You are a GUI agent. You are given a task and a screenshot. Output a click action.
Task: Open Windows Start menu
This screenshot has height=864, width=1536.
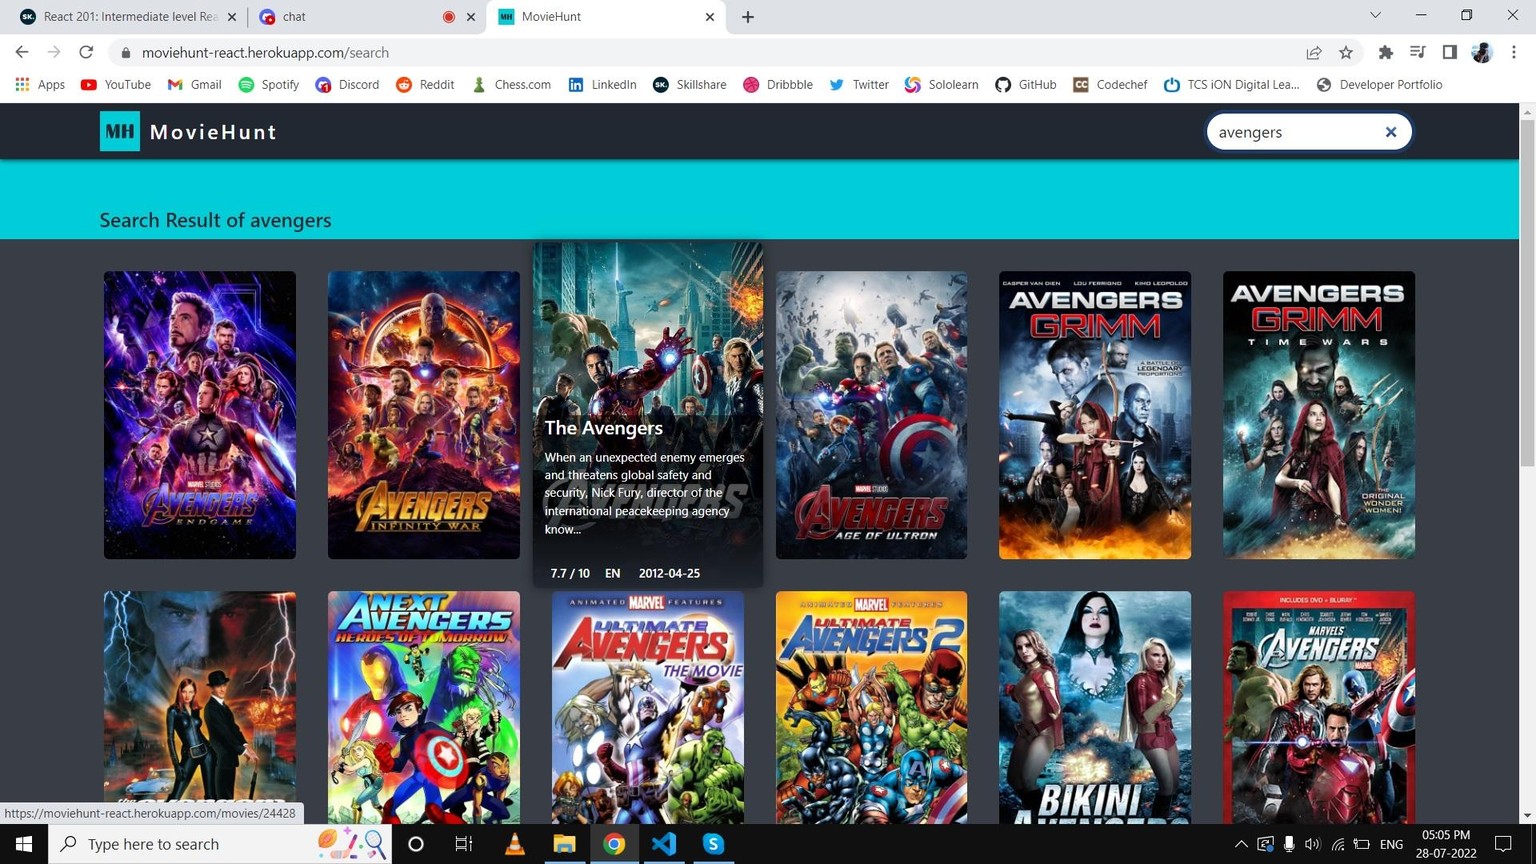coord(24,844)
